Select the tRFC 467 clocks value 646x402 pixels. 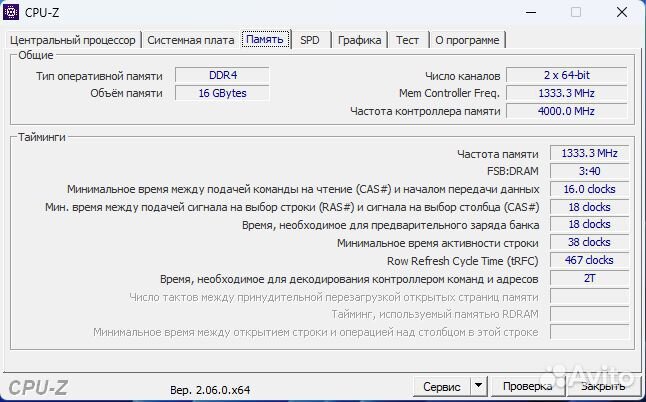590,260
